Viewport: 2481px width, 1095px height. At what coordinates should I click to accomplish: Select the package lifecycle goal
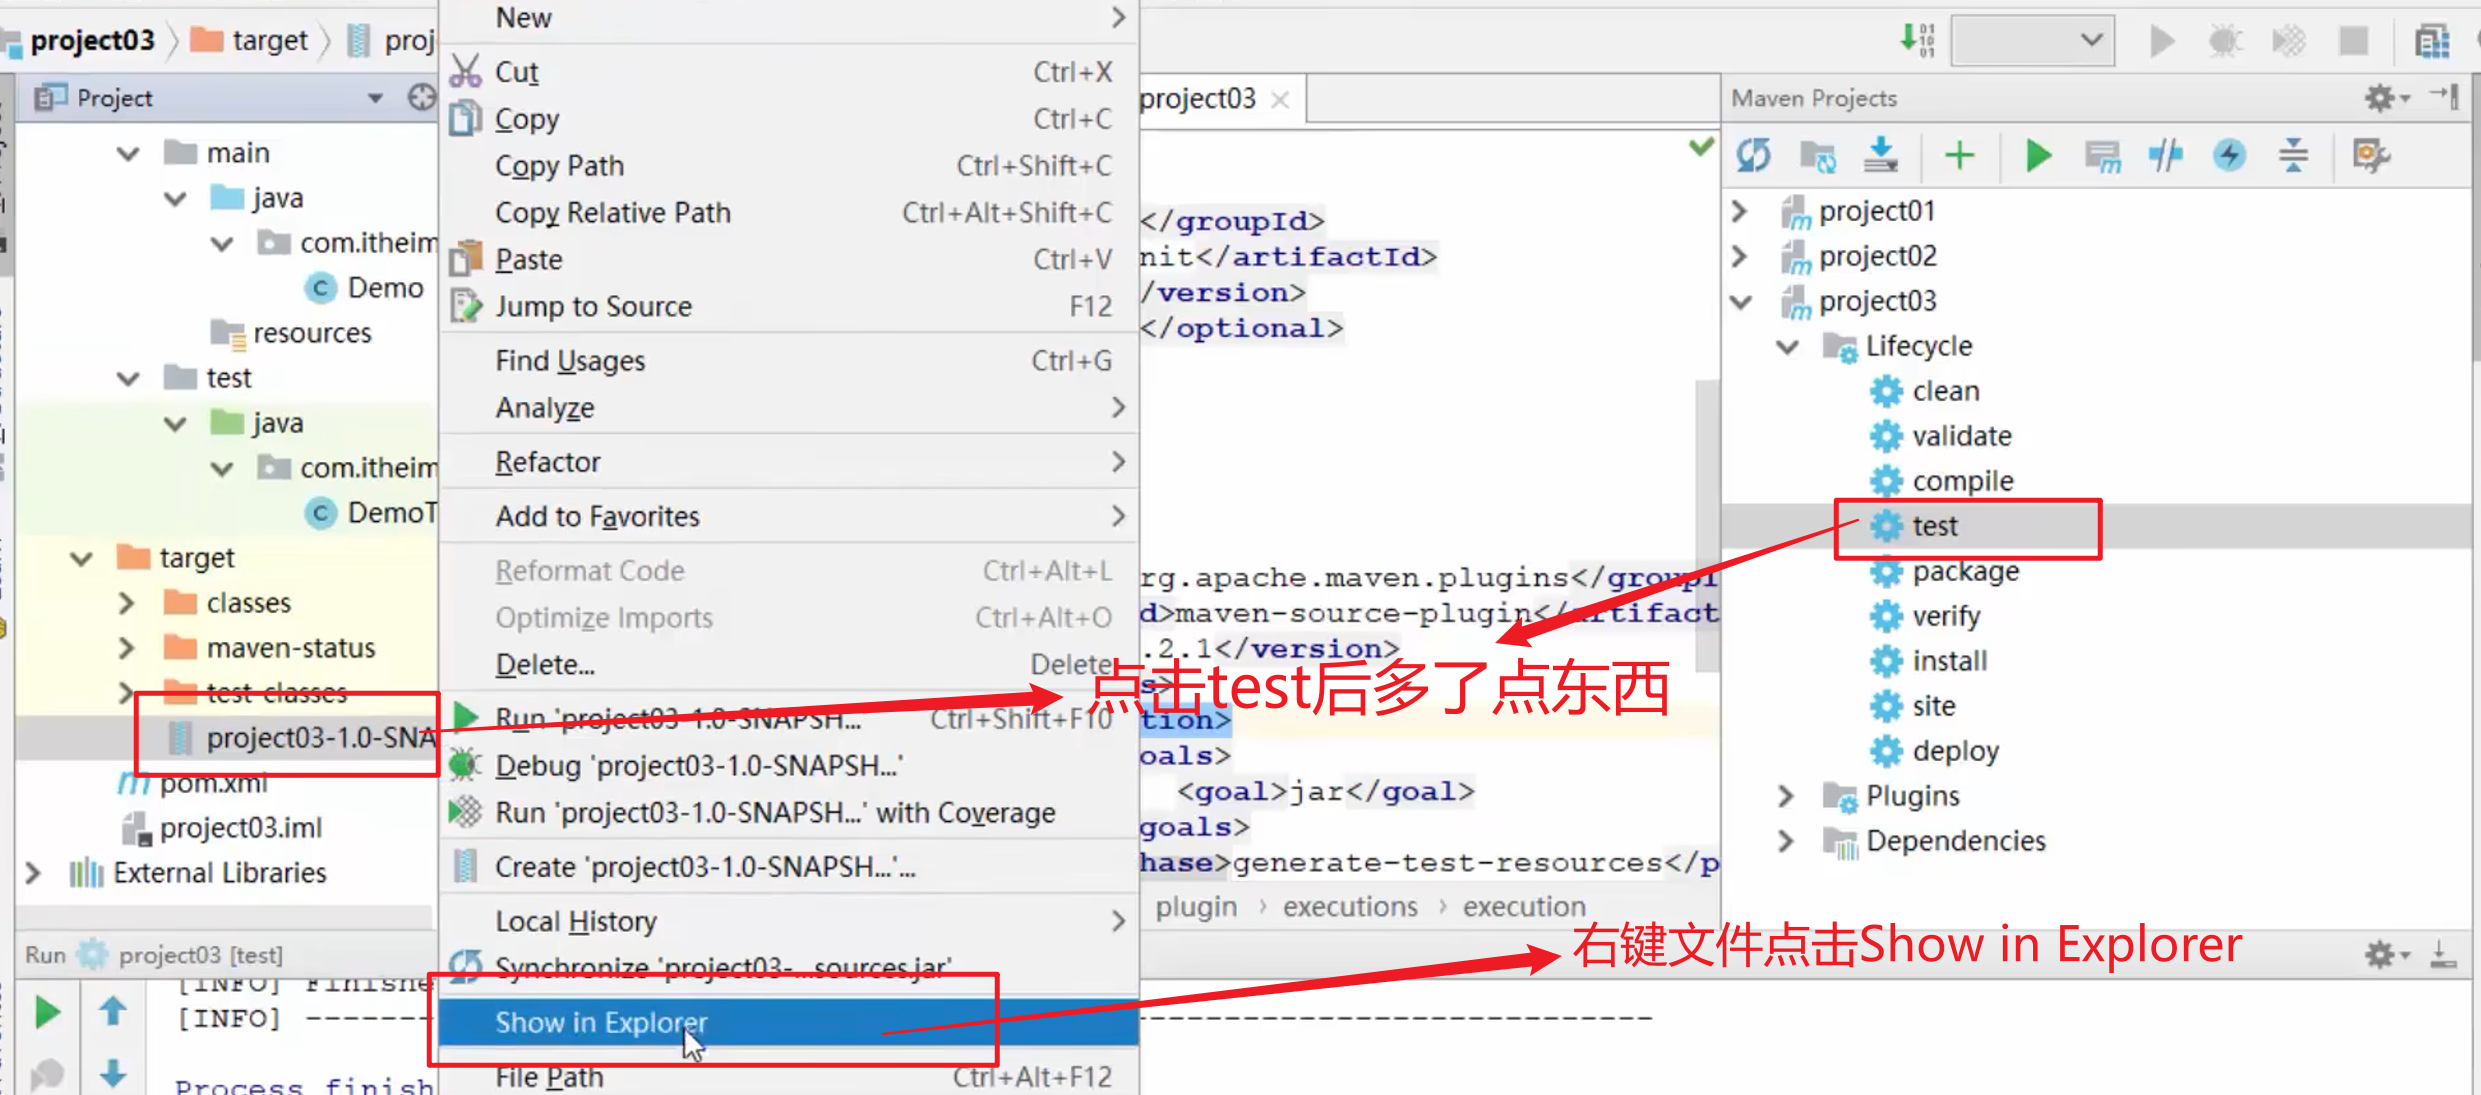click(x=1965, y=571)
